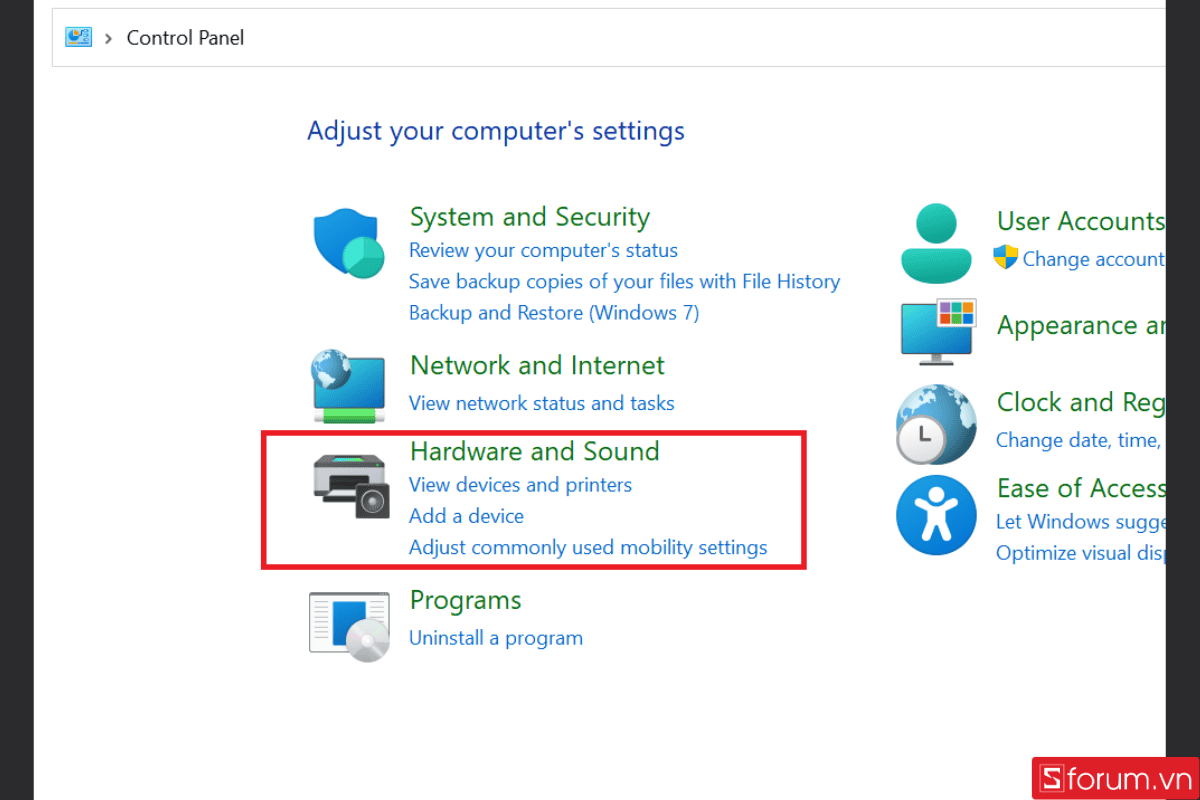
Task: Open View devices and printers
Action: pyautogui.click(x=520, y=485)
